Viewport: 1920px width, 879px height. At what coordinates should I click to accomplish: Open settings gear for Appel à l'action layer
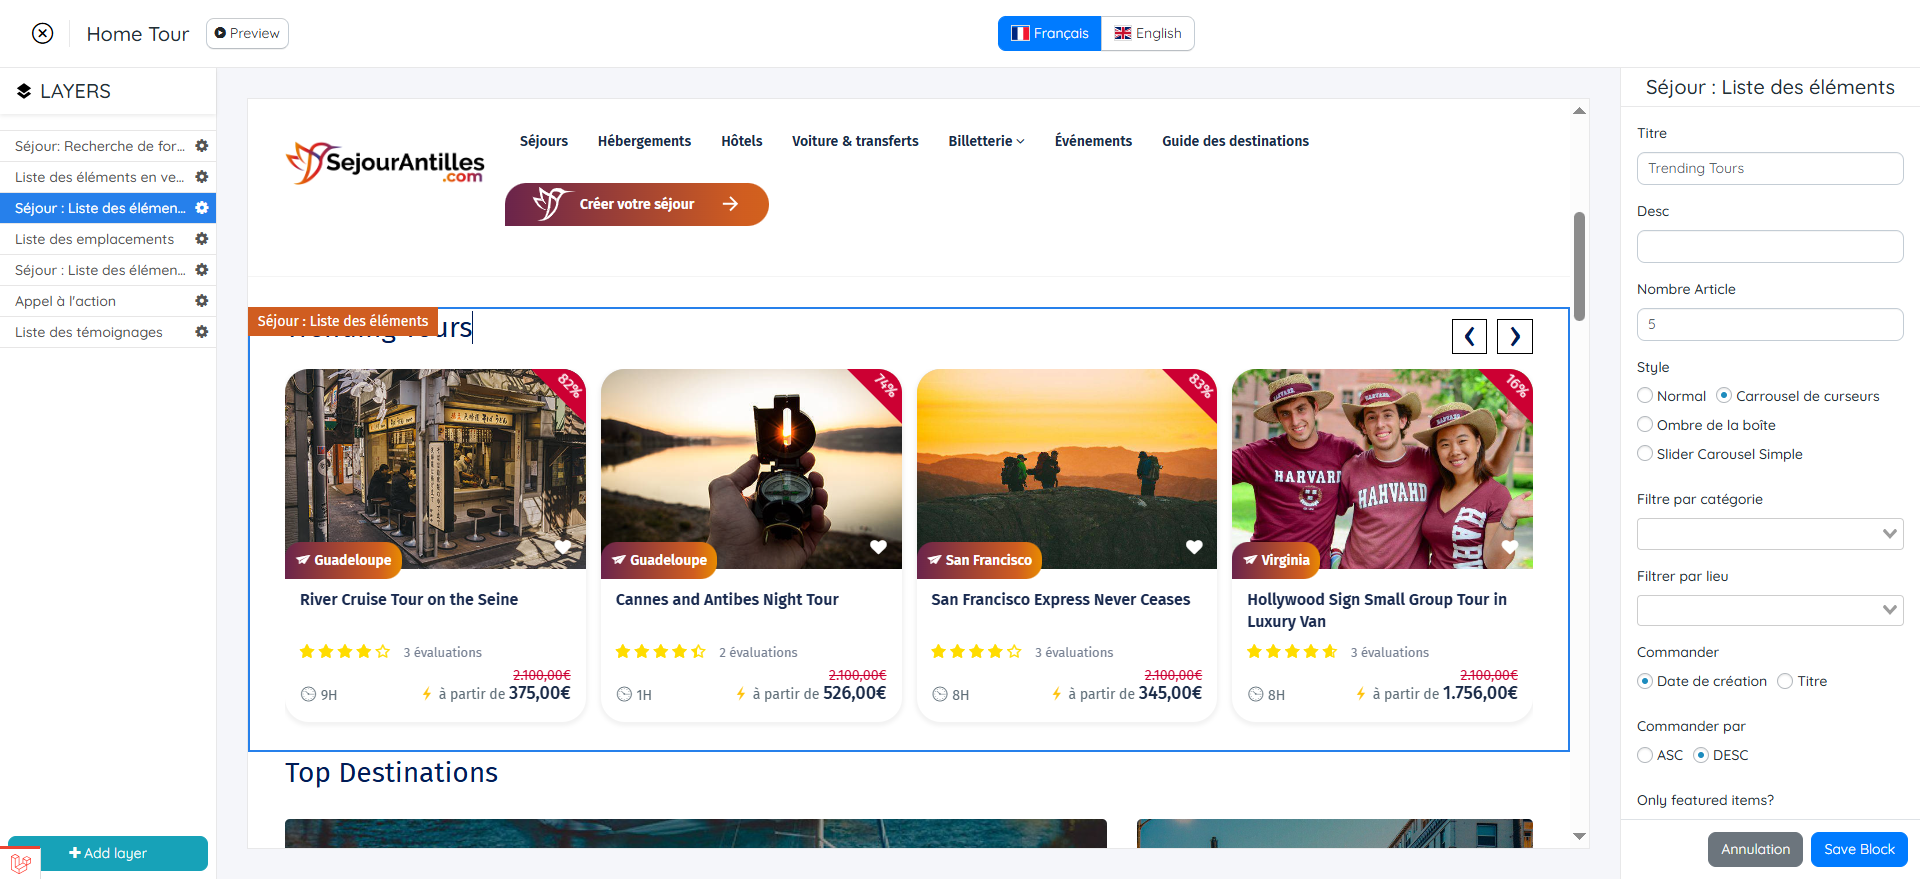[201, 301]
